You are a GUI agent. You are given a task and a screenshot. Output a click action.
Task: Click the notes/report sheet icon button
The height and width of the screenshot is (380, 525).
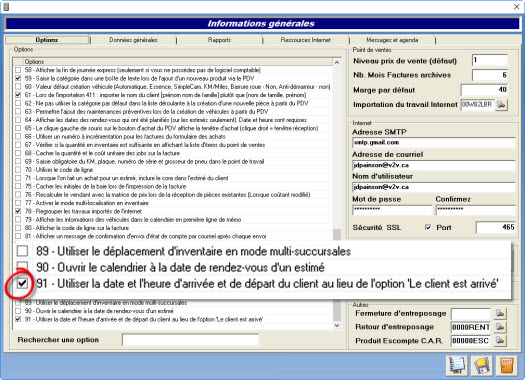[x=457, y=365]
